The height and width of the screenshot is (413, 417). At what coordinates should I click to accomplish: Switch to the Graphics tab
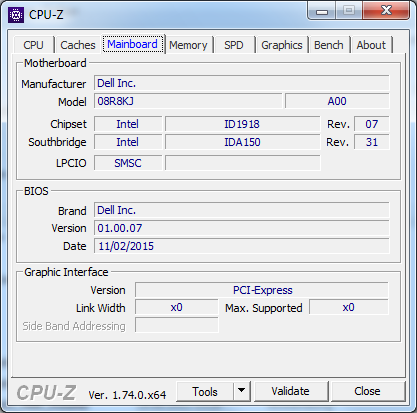[282, 45]
